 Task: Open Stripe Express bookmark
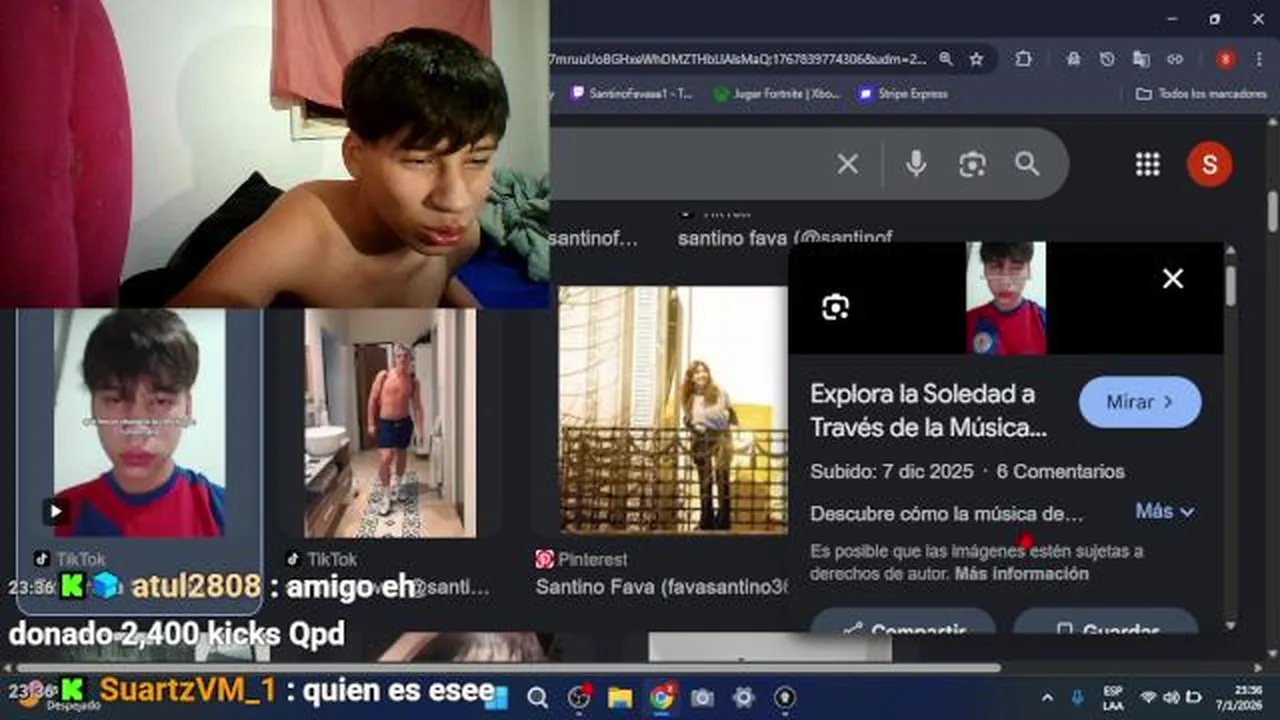click(x=903, y=93)
